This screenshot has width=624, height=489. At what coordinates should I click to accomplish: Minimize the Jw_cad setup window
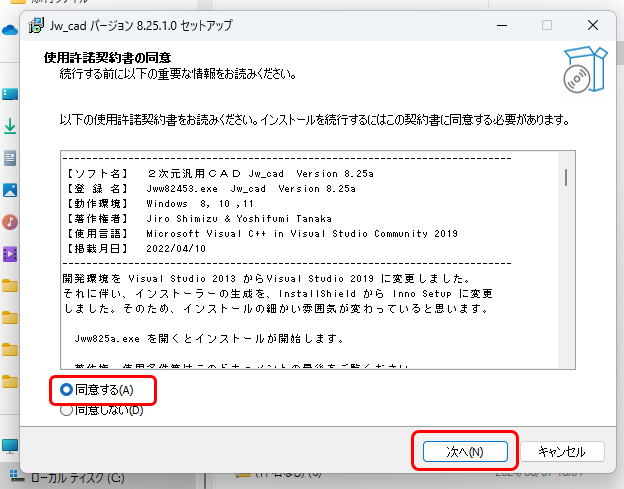(x=500, y=24)
